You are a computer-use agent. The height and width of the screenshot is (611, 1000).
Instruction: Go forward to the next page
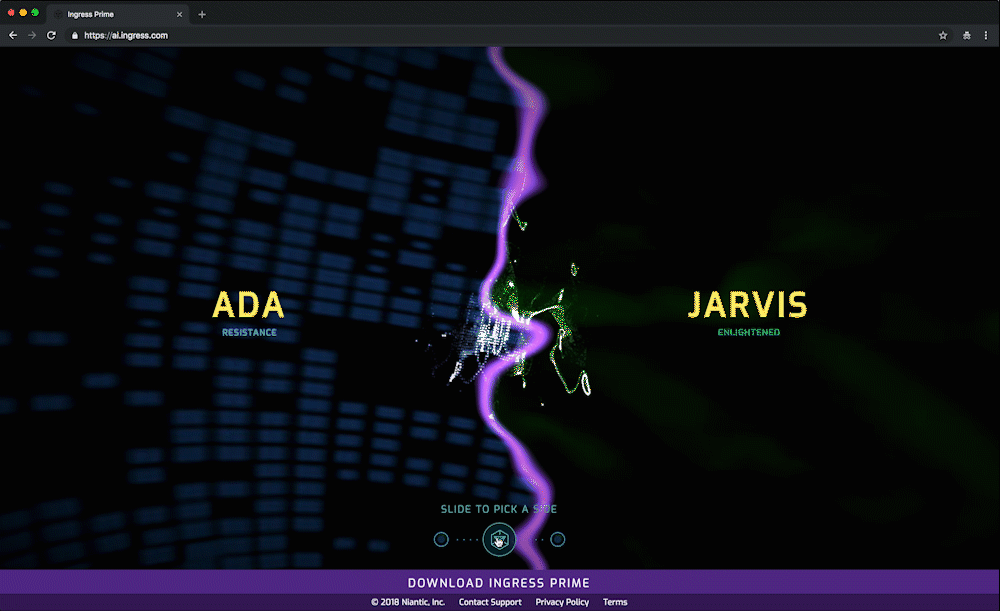32,36
